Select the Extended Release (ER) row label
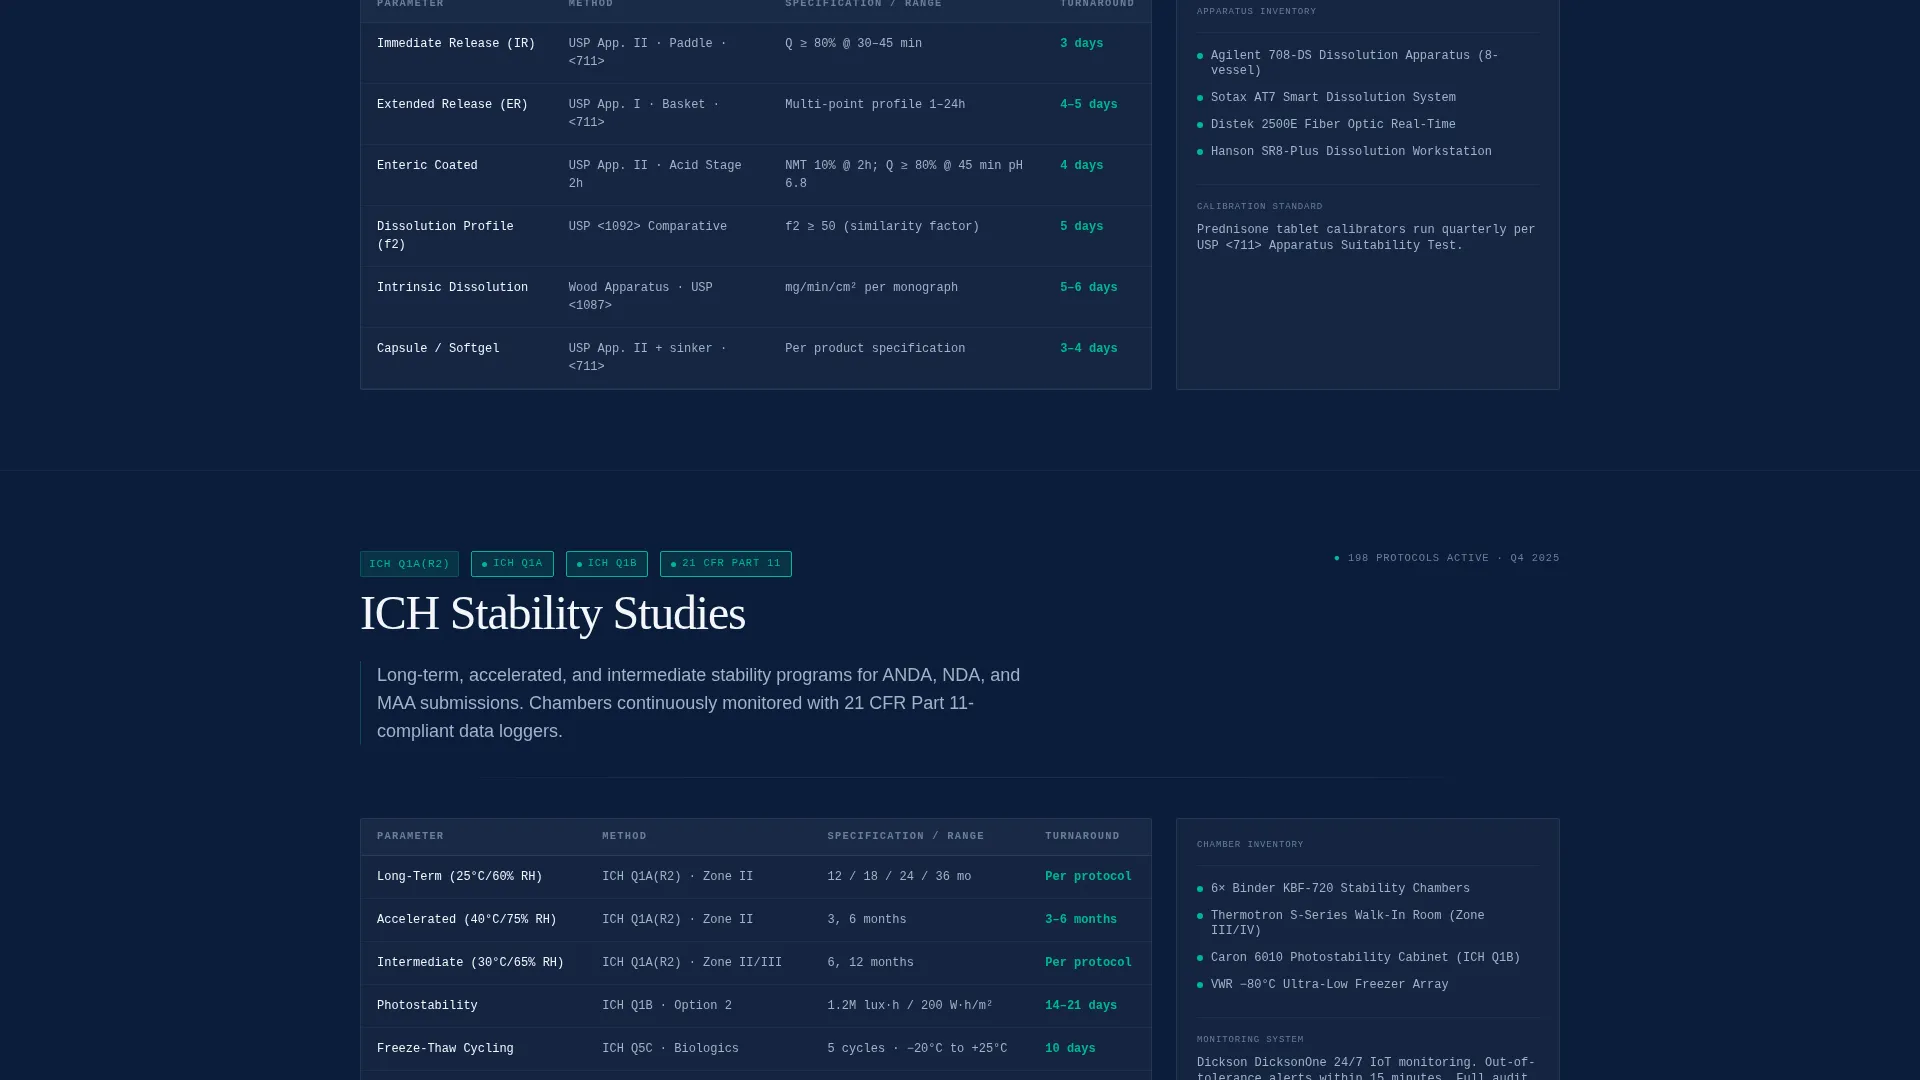The height and width of the screenshot is (1080, 1920). point(452,105)
